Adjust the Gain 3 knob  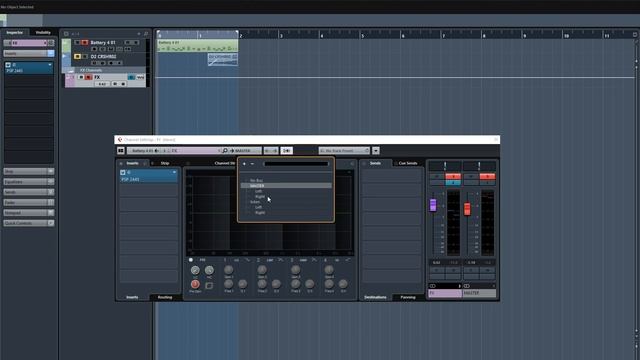point(296,269)
